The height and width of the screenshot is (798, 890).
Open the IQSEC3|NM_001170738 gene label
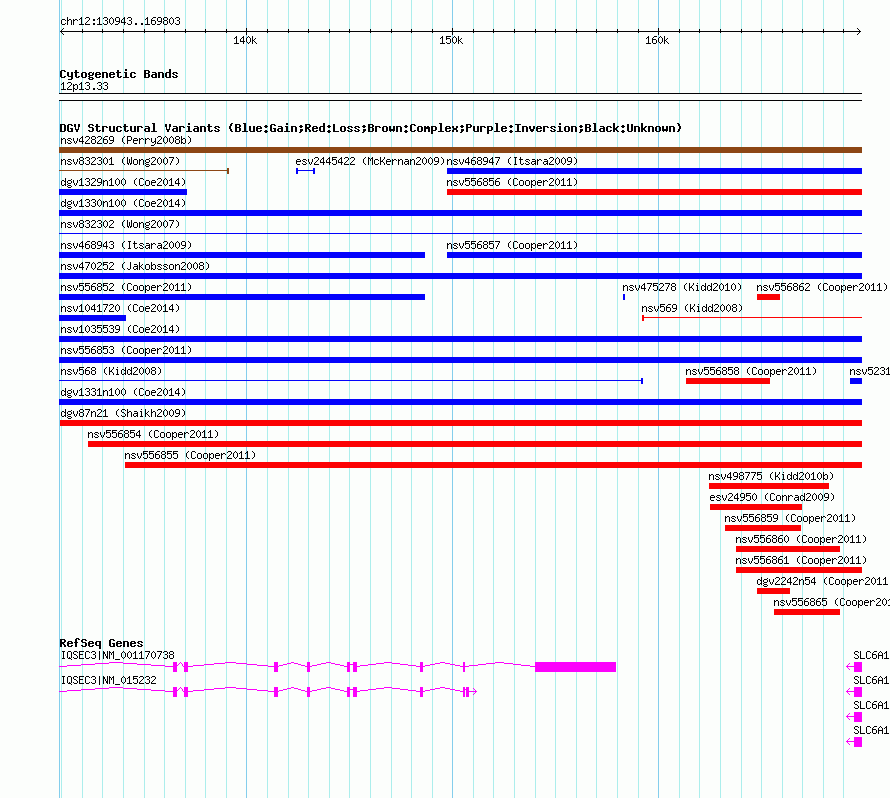click(x=117, y=655)
